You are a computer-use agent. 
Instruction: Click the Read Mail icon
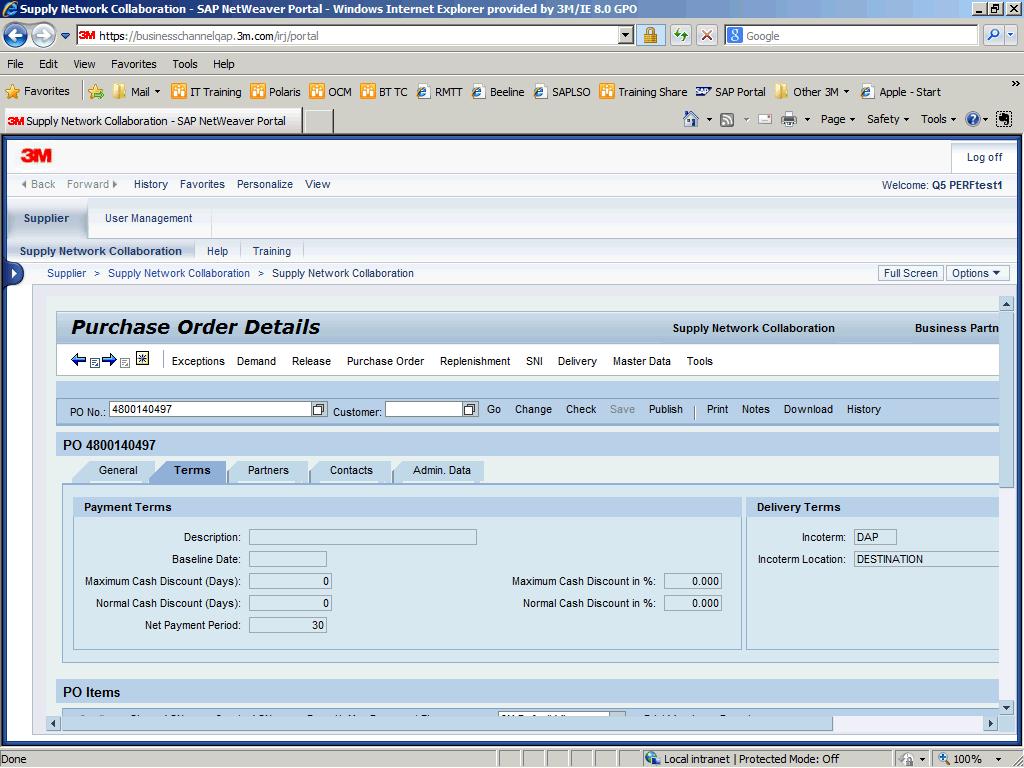point(765,120)
